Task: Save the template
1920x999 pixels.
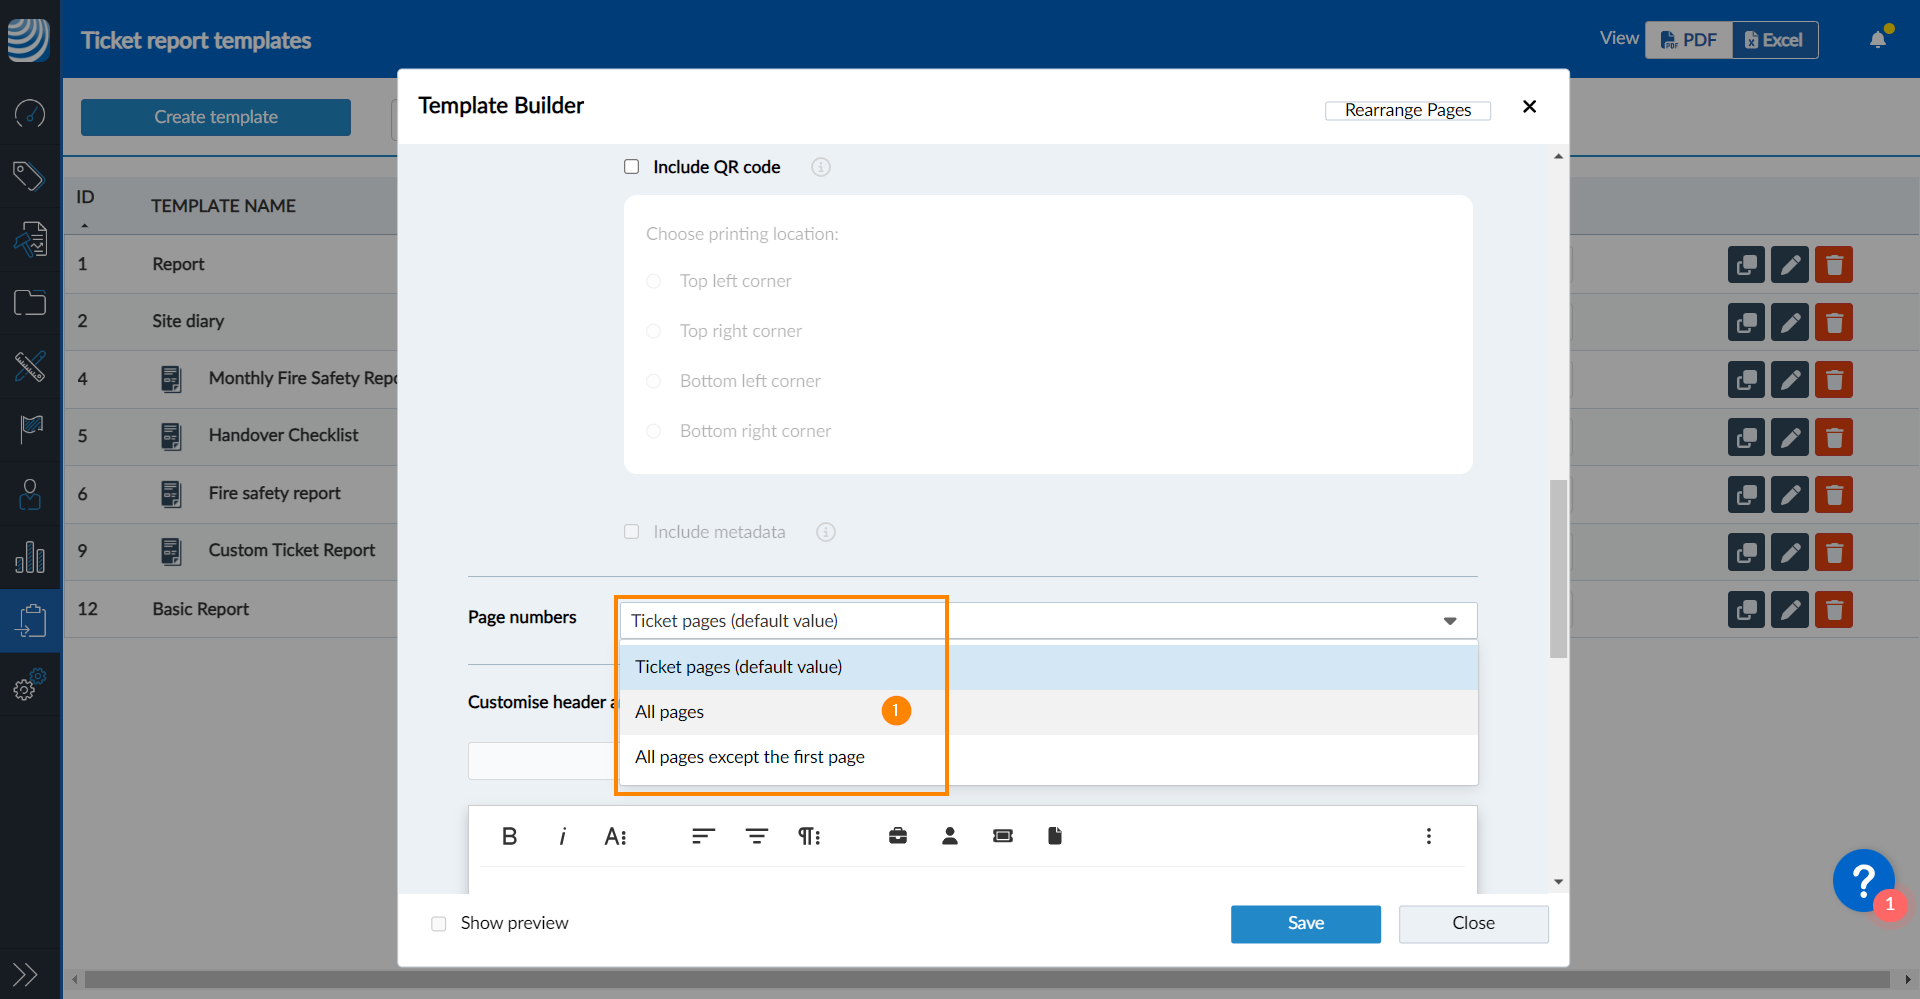Action: click(1305, 923)
